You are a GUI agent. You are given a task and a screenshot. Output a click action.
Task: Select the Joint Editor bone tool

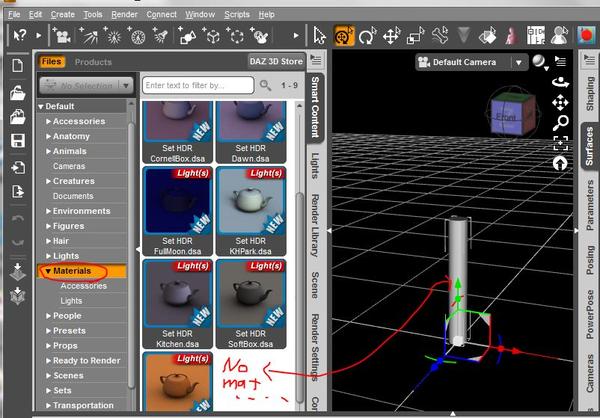pos(440,36)
